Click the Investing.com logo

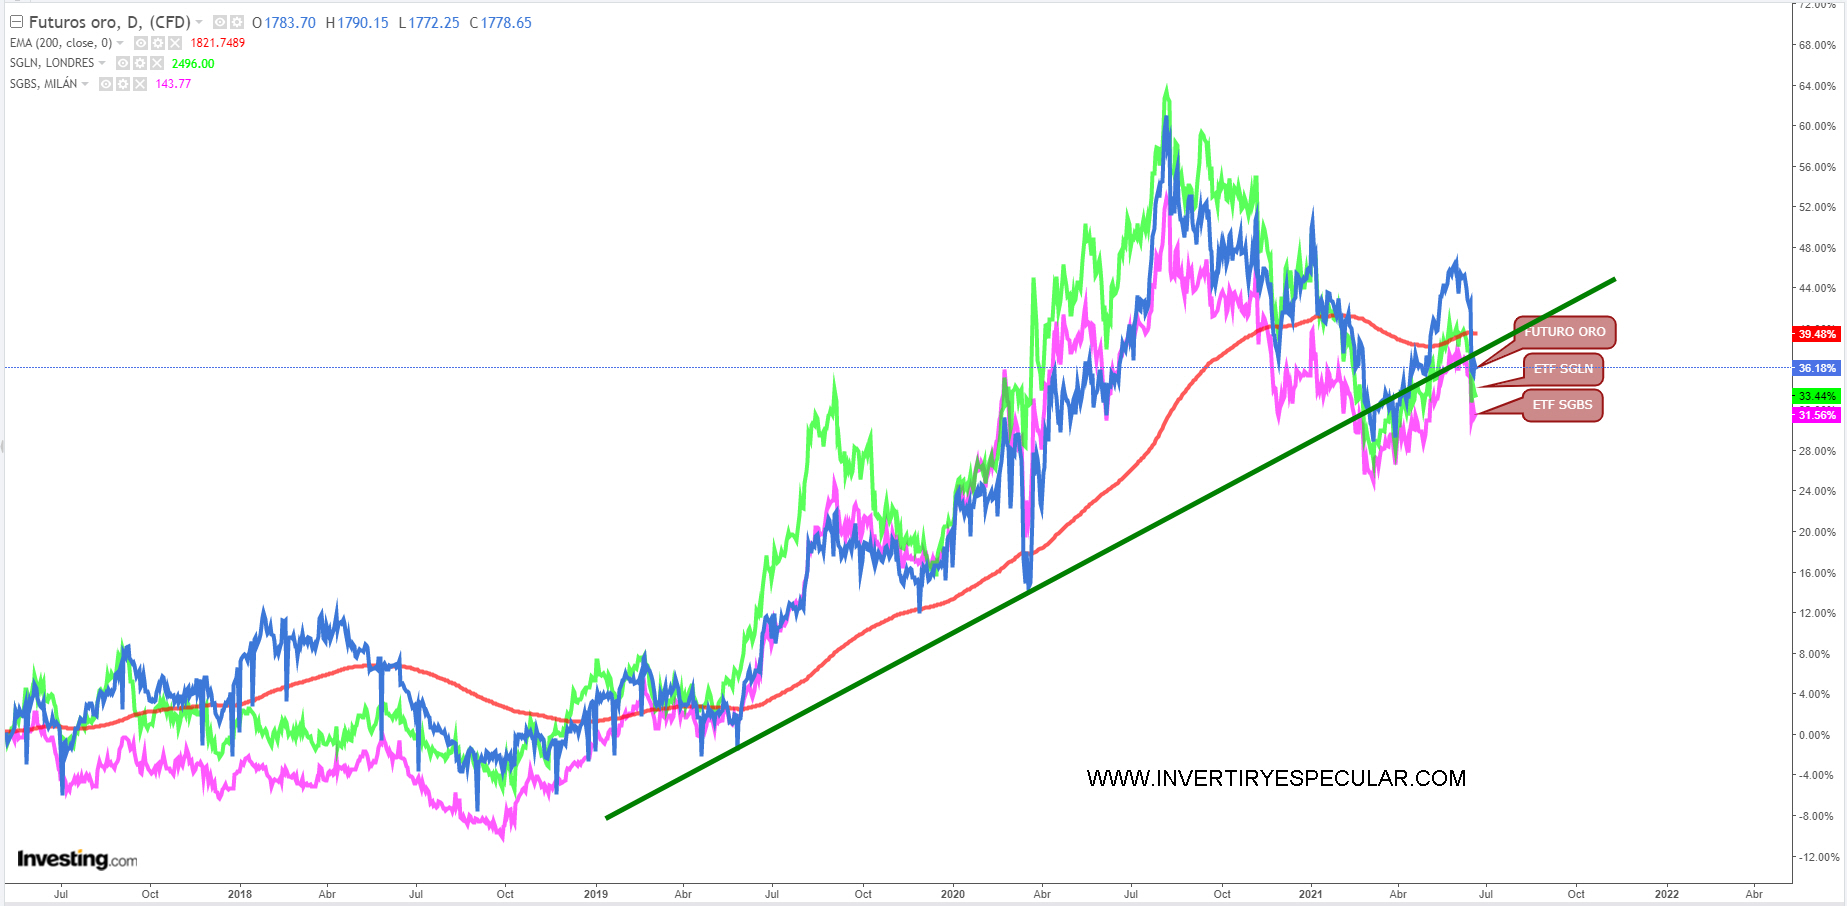(x=77, y=859)
